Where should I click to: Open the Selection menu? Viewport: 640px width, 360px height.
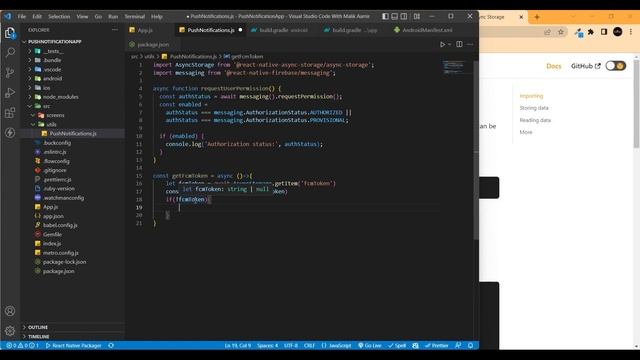click(x=59, y=17)
